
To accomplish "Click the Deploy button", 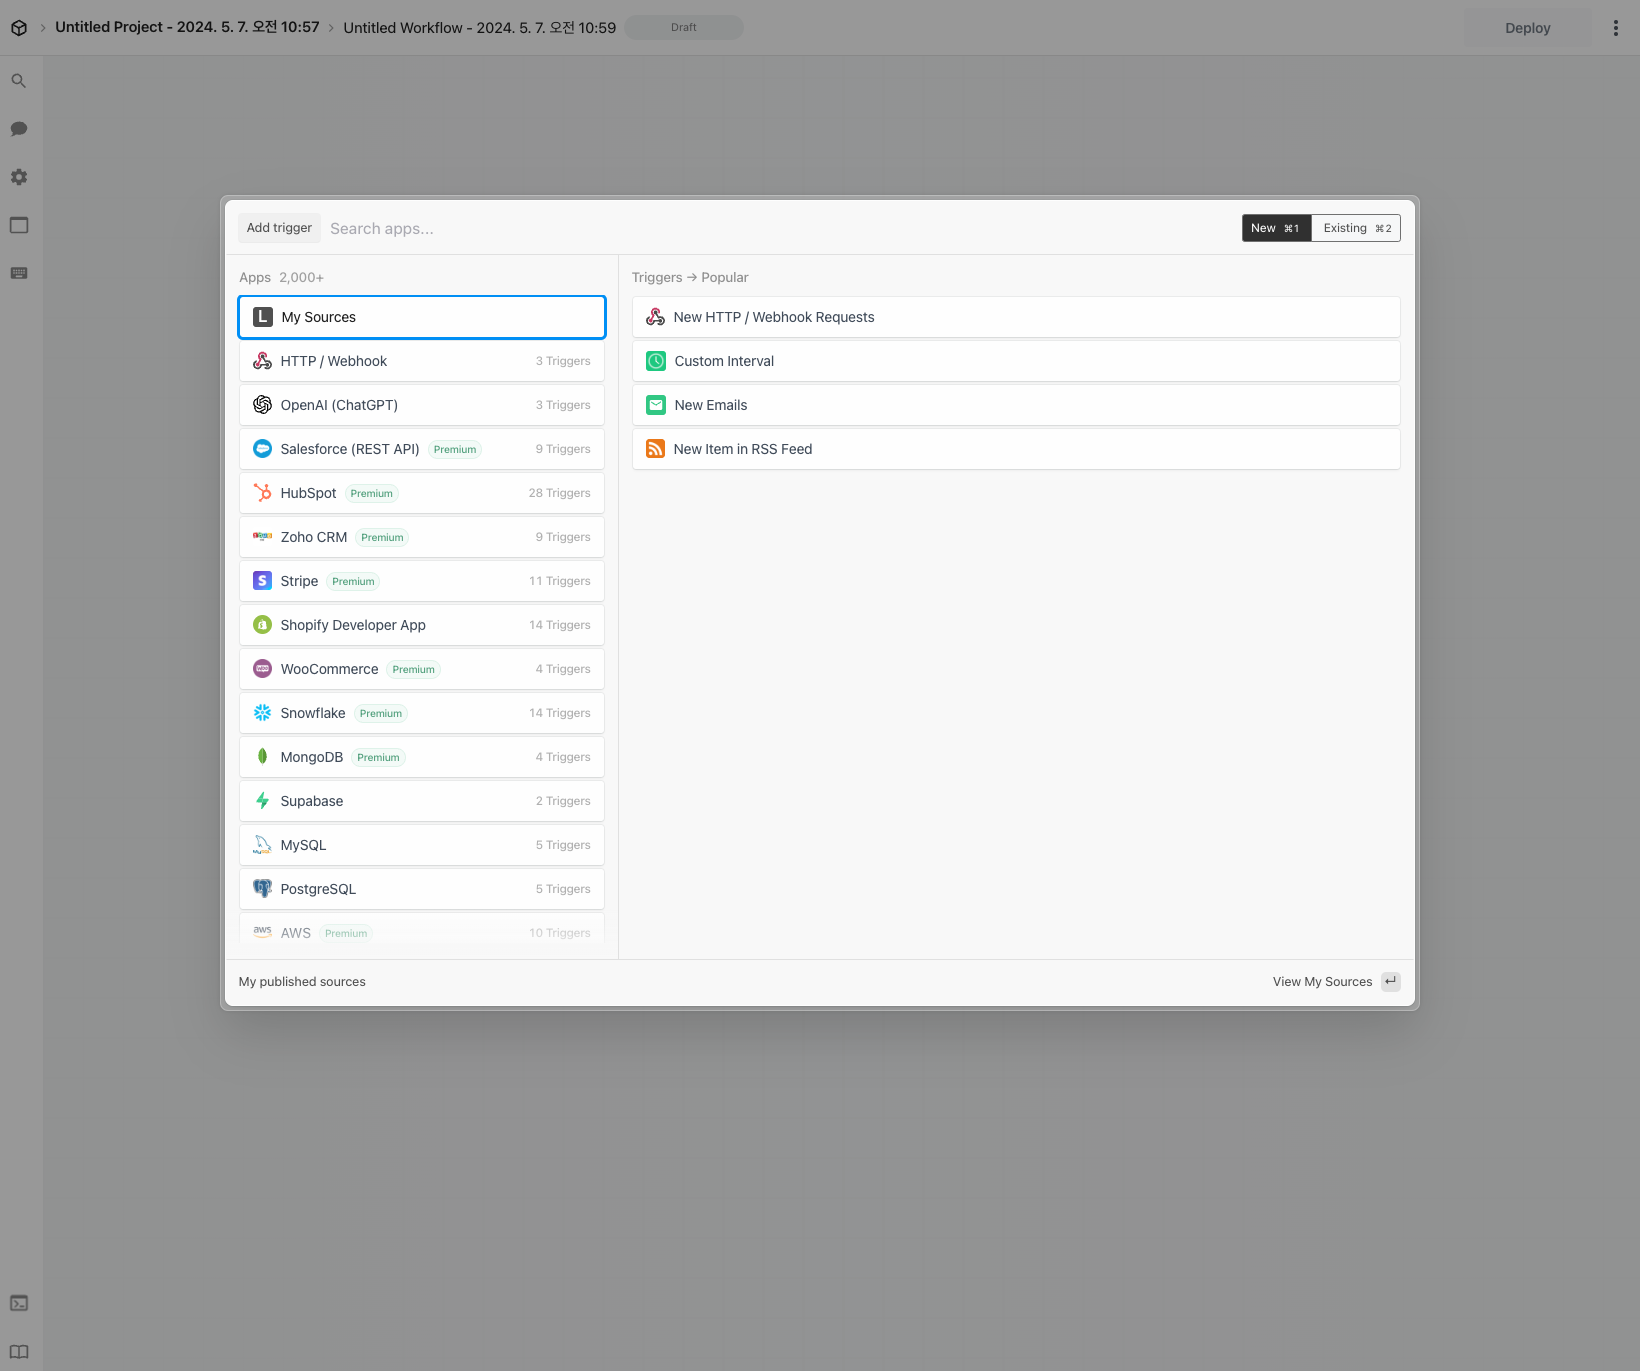I will [1527, 28].
